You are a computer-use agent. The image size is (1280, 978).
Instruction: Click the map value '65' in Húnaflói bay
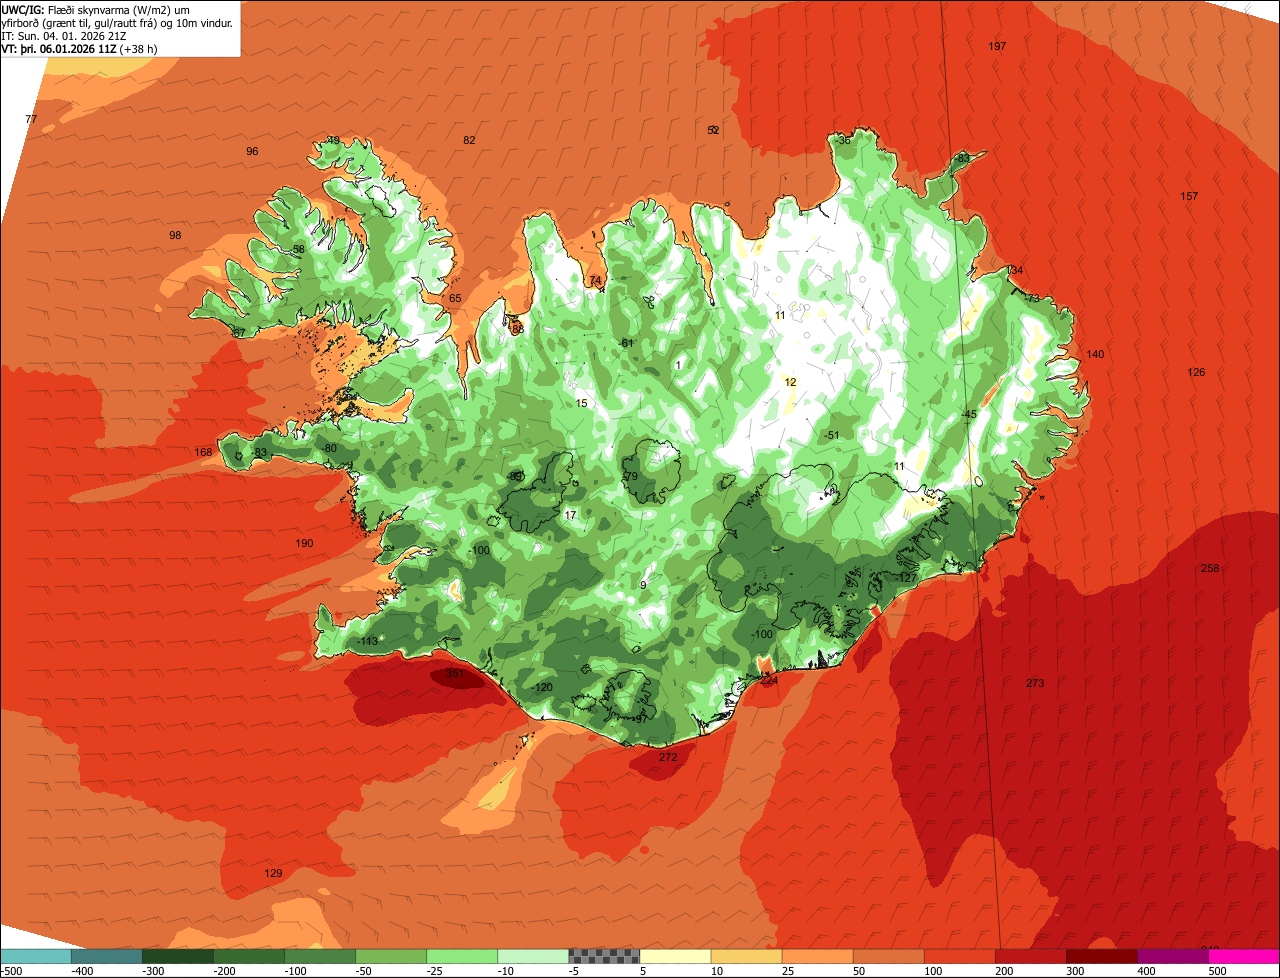(455, 298)
